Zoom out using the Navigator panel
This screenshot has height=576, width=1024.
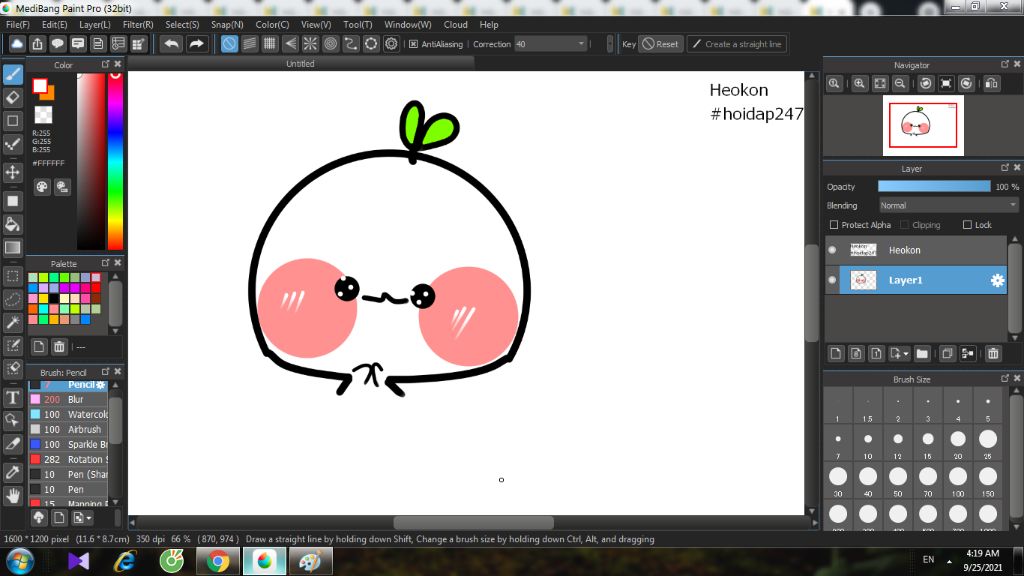click(x=900, y=84)
